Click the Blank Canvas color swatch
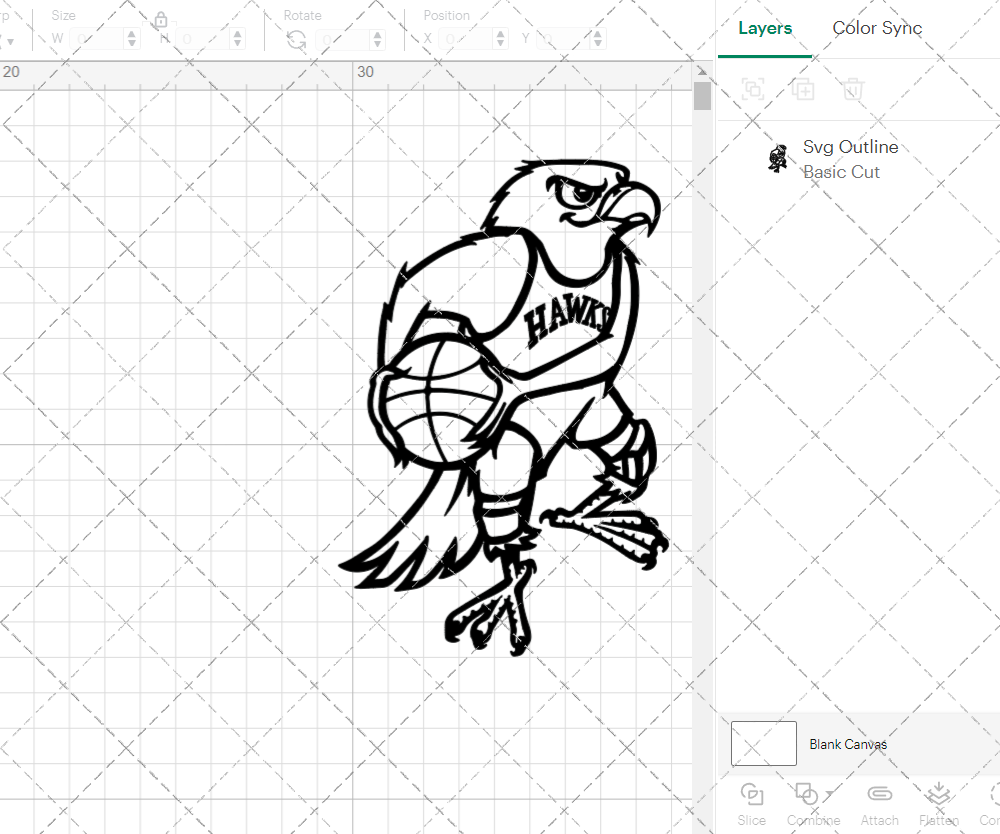Screen dimensions: 1000x834 pos(763,743)
